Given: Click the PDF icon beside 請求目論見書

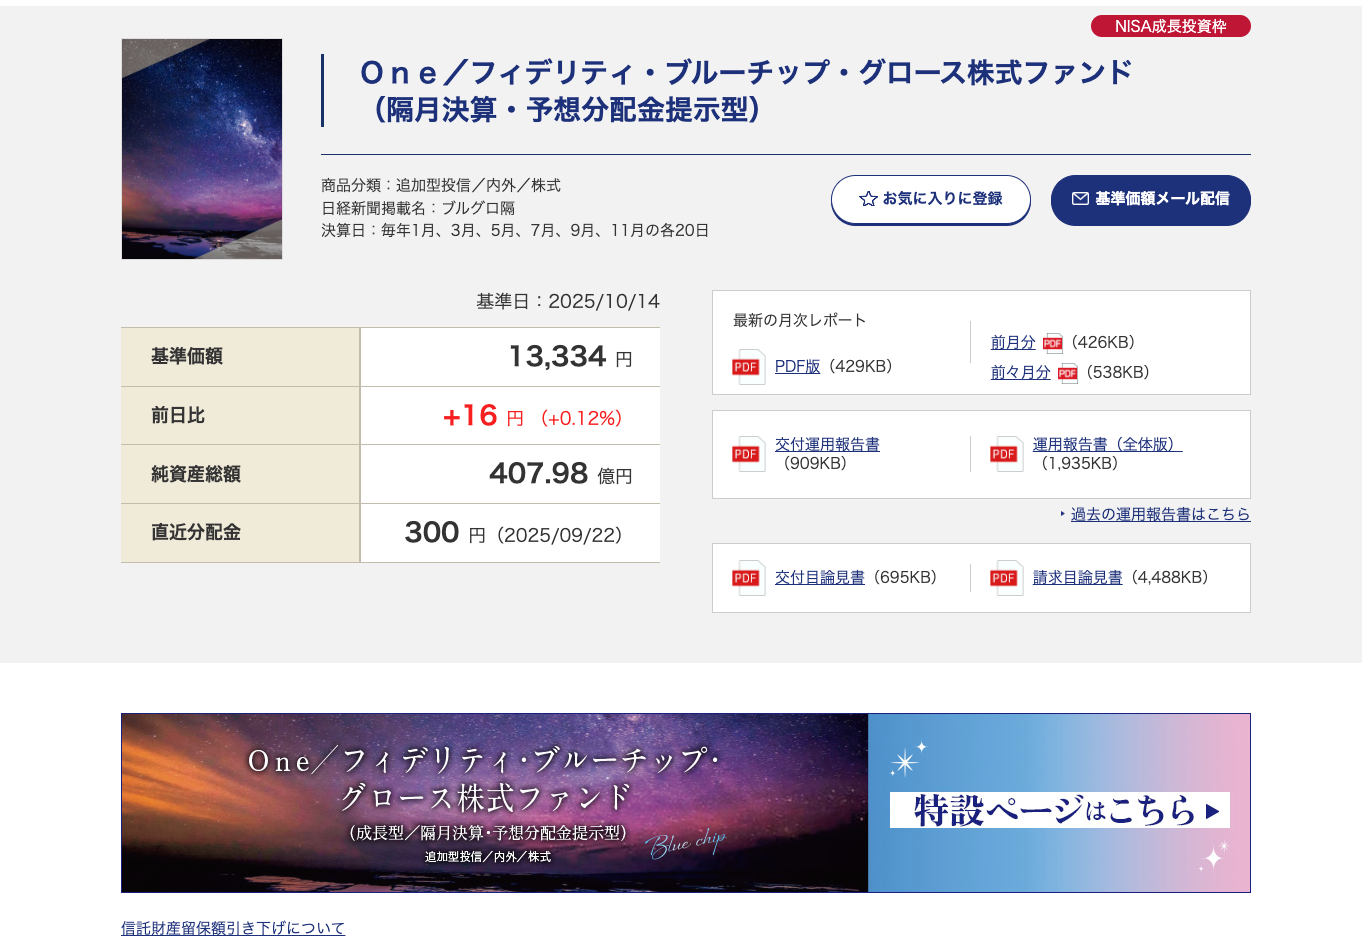Looking at the screenshot, I should pyautogui.click(x=1006, y=578).
